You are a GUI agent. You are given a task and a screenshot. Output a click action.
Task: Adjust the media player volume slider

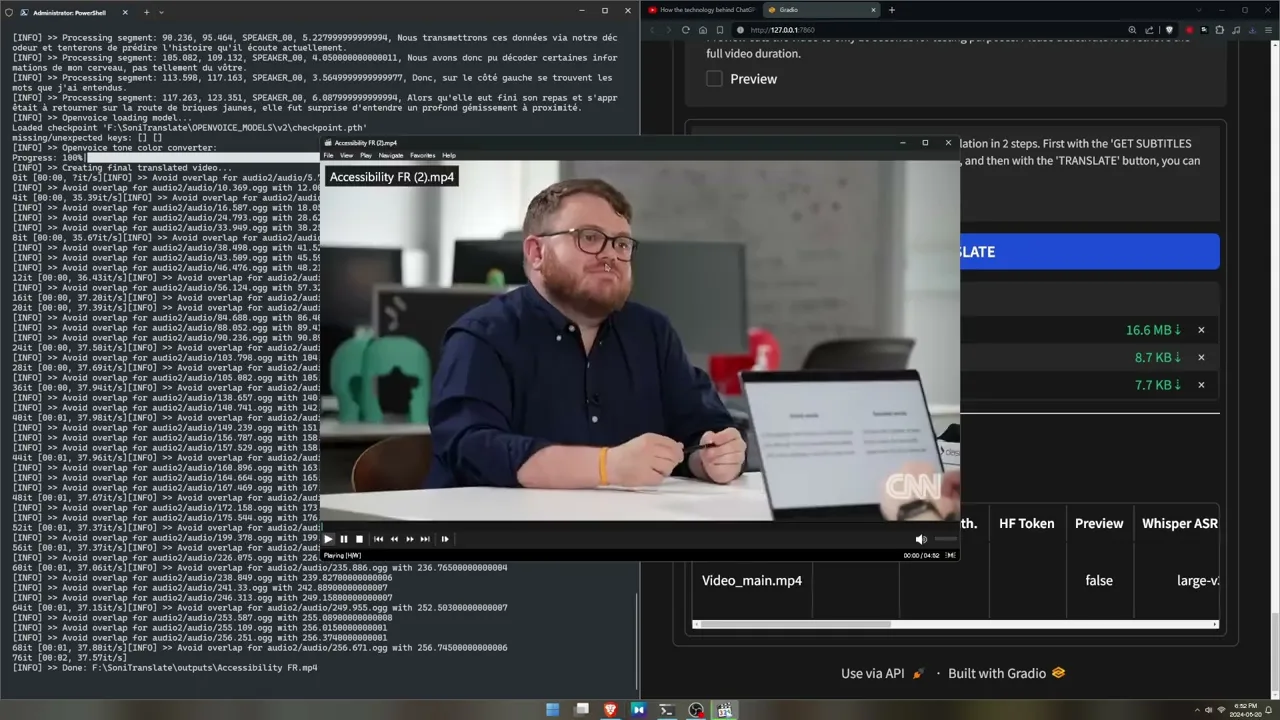944,540
